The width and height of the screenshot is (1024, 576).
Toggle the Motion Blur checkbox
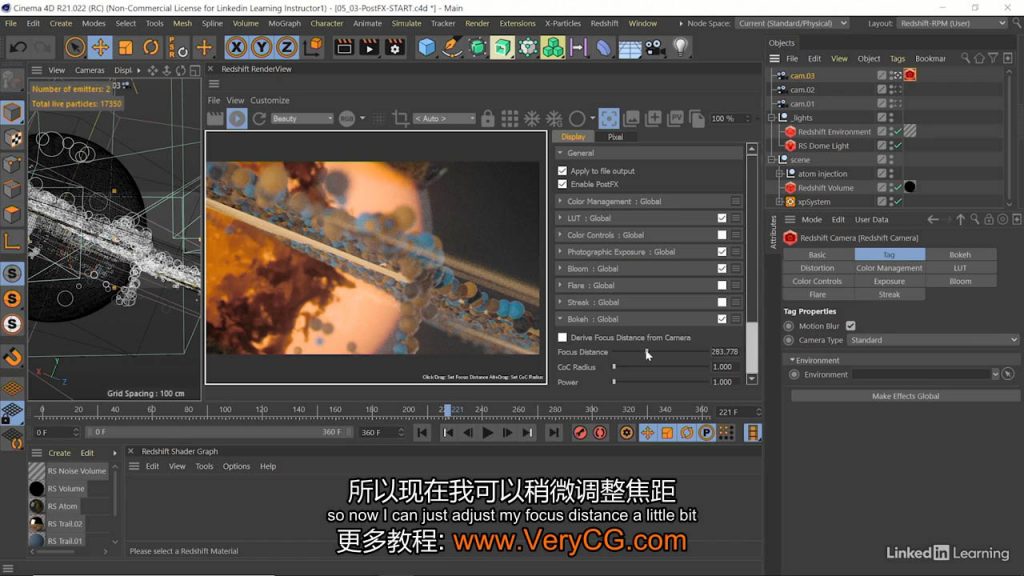coord(850,326)
